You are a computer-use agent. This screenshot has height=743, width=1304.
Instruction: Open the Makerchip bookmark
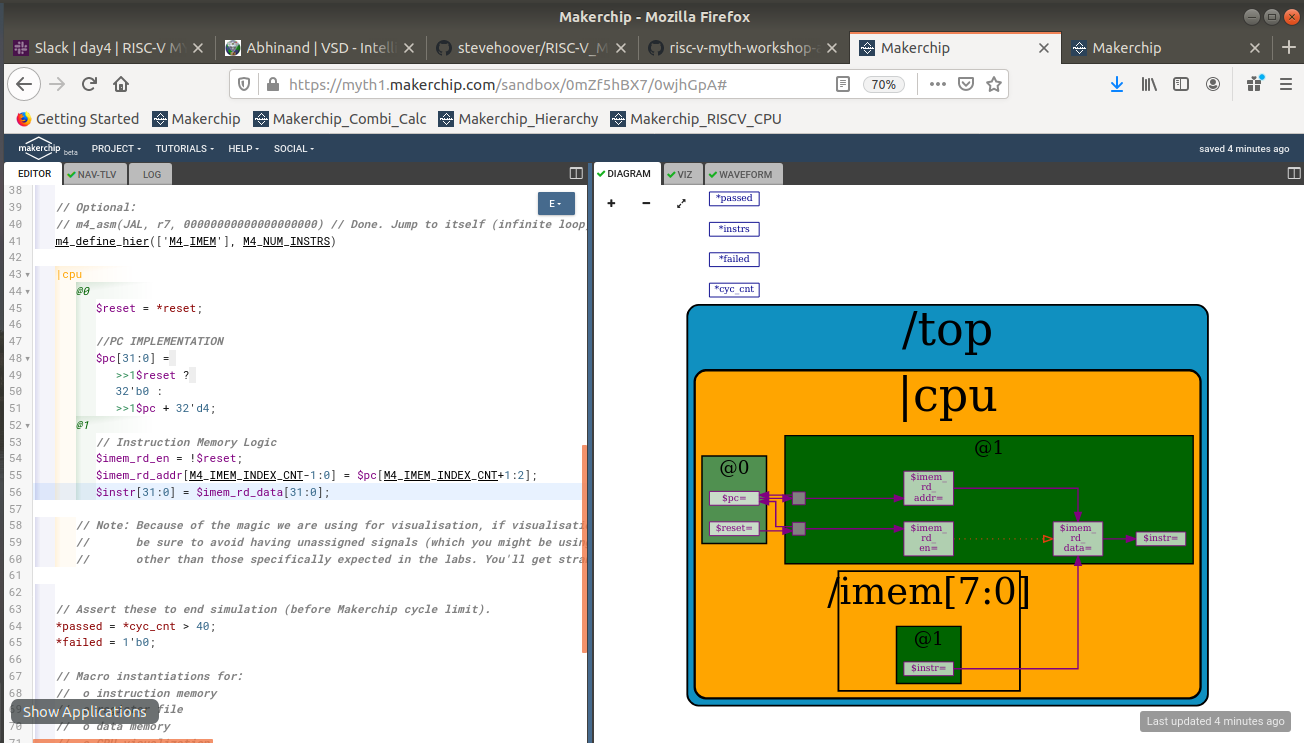[x=196, y=119]
